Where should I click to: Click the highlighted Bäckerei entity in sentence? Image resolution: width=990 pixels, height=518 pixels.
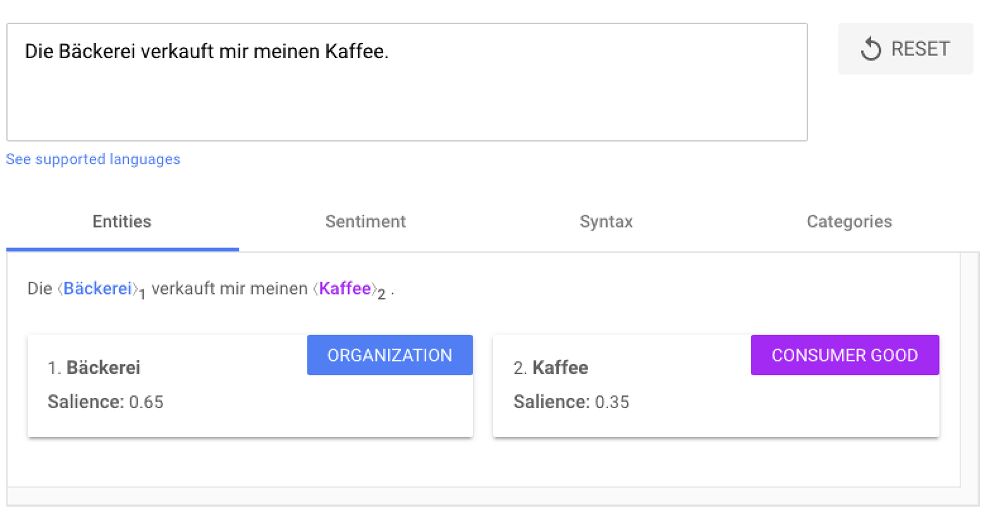[x=97, y=289]
